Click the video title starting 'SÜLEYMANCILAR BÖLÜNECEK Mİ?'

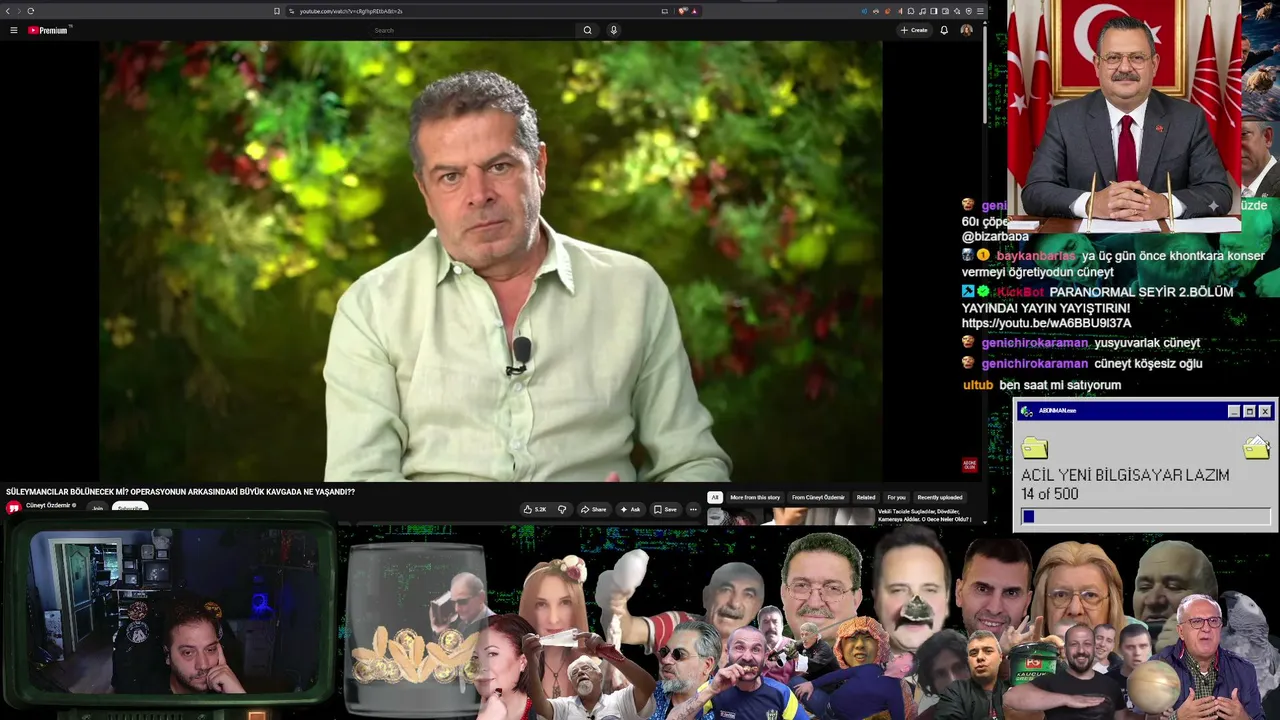[x=181, y=492]
